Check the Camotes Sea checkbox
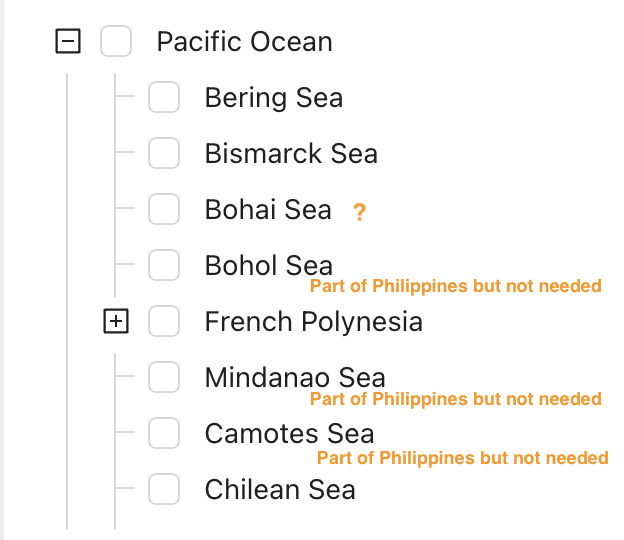 pos(164,434)
